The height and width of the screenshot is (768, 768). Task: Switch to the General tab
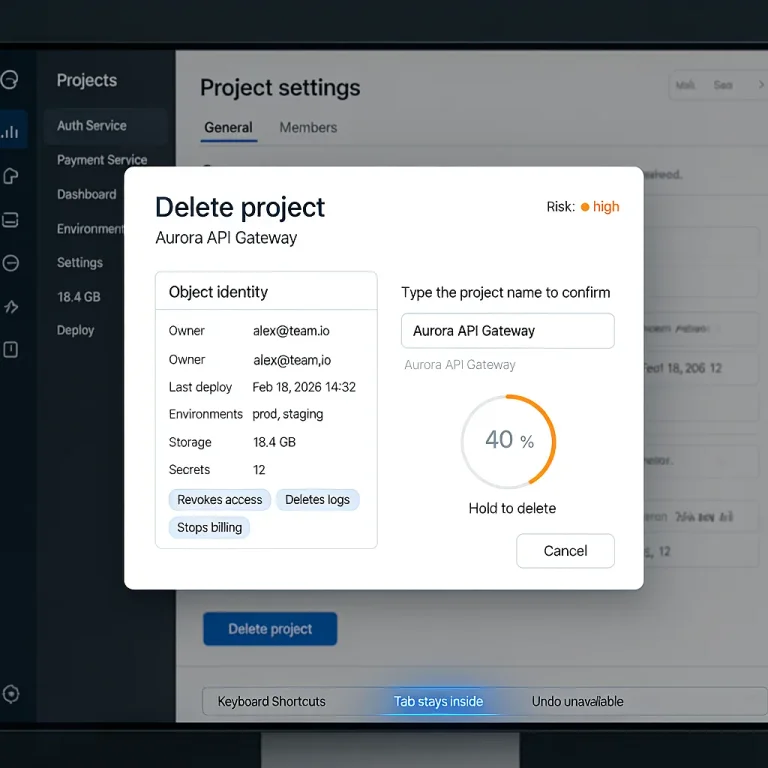coord(228,128)
